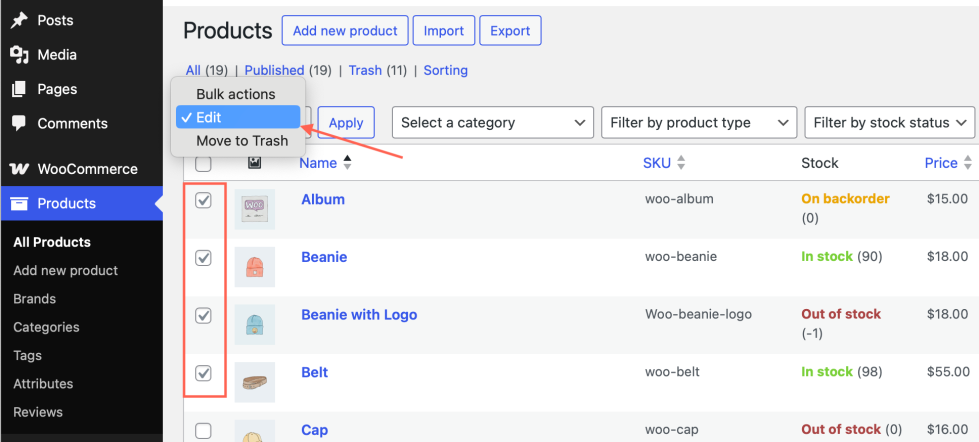Choose Move to Trash from bulk actions

(x=242, y=141)
